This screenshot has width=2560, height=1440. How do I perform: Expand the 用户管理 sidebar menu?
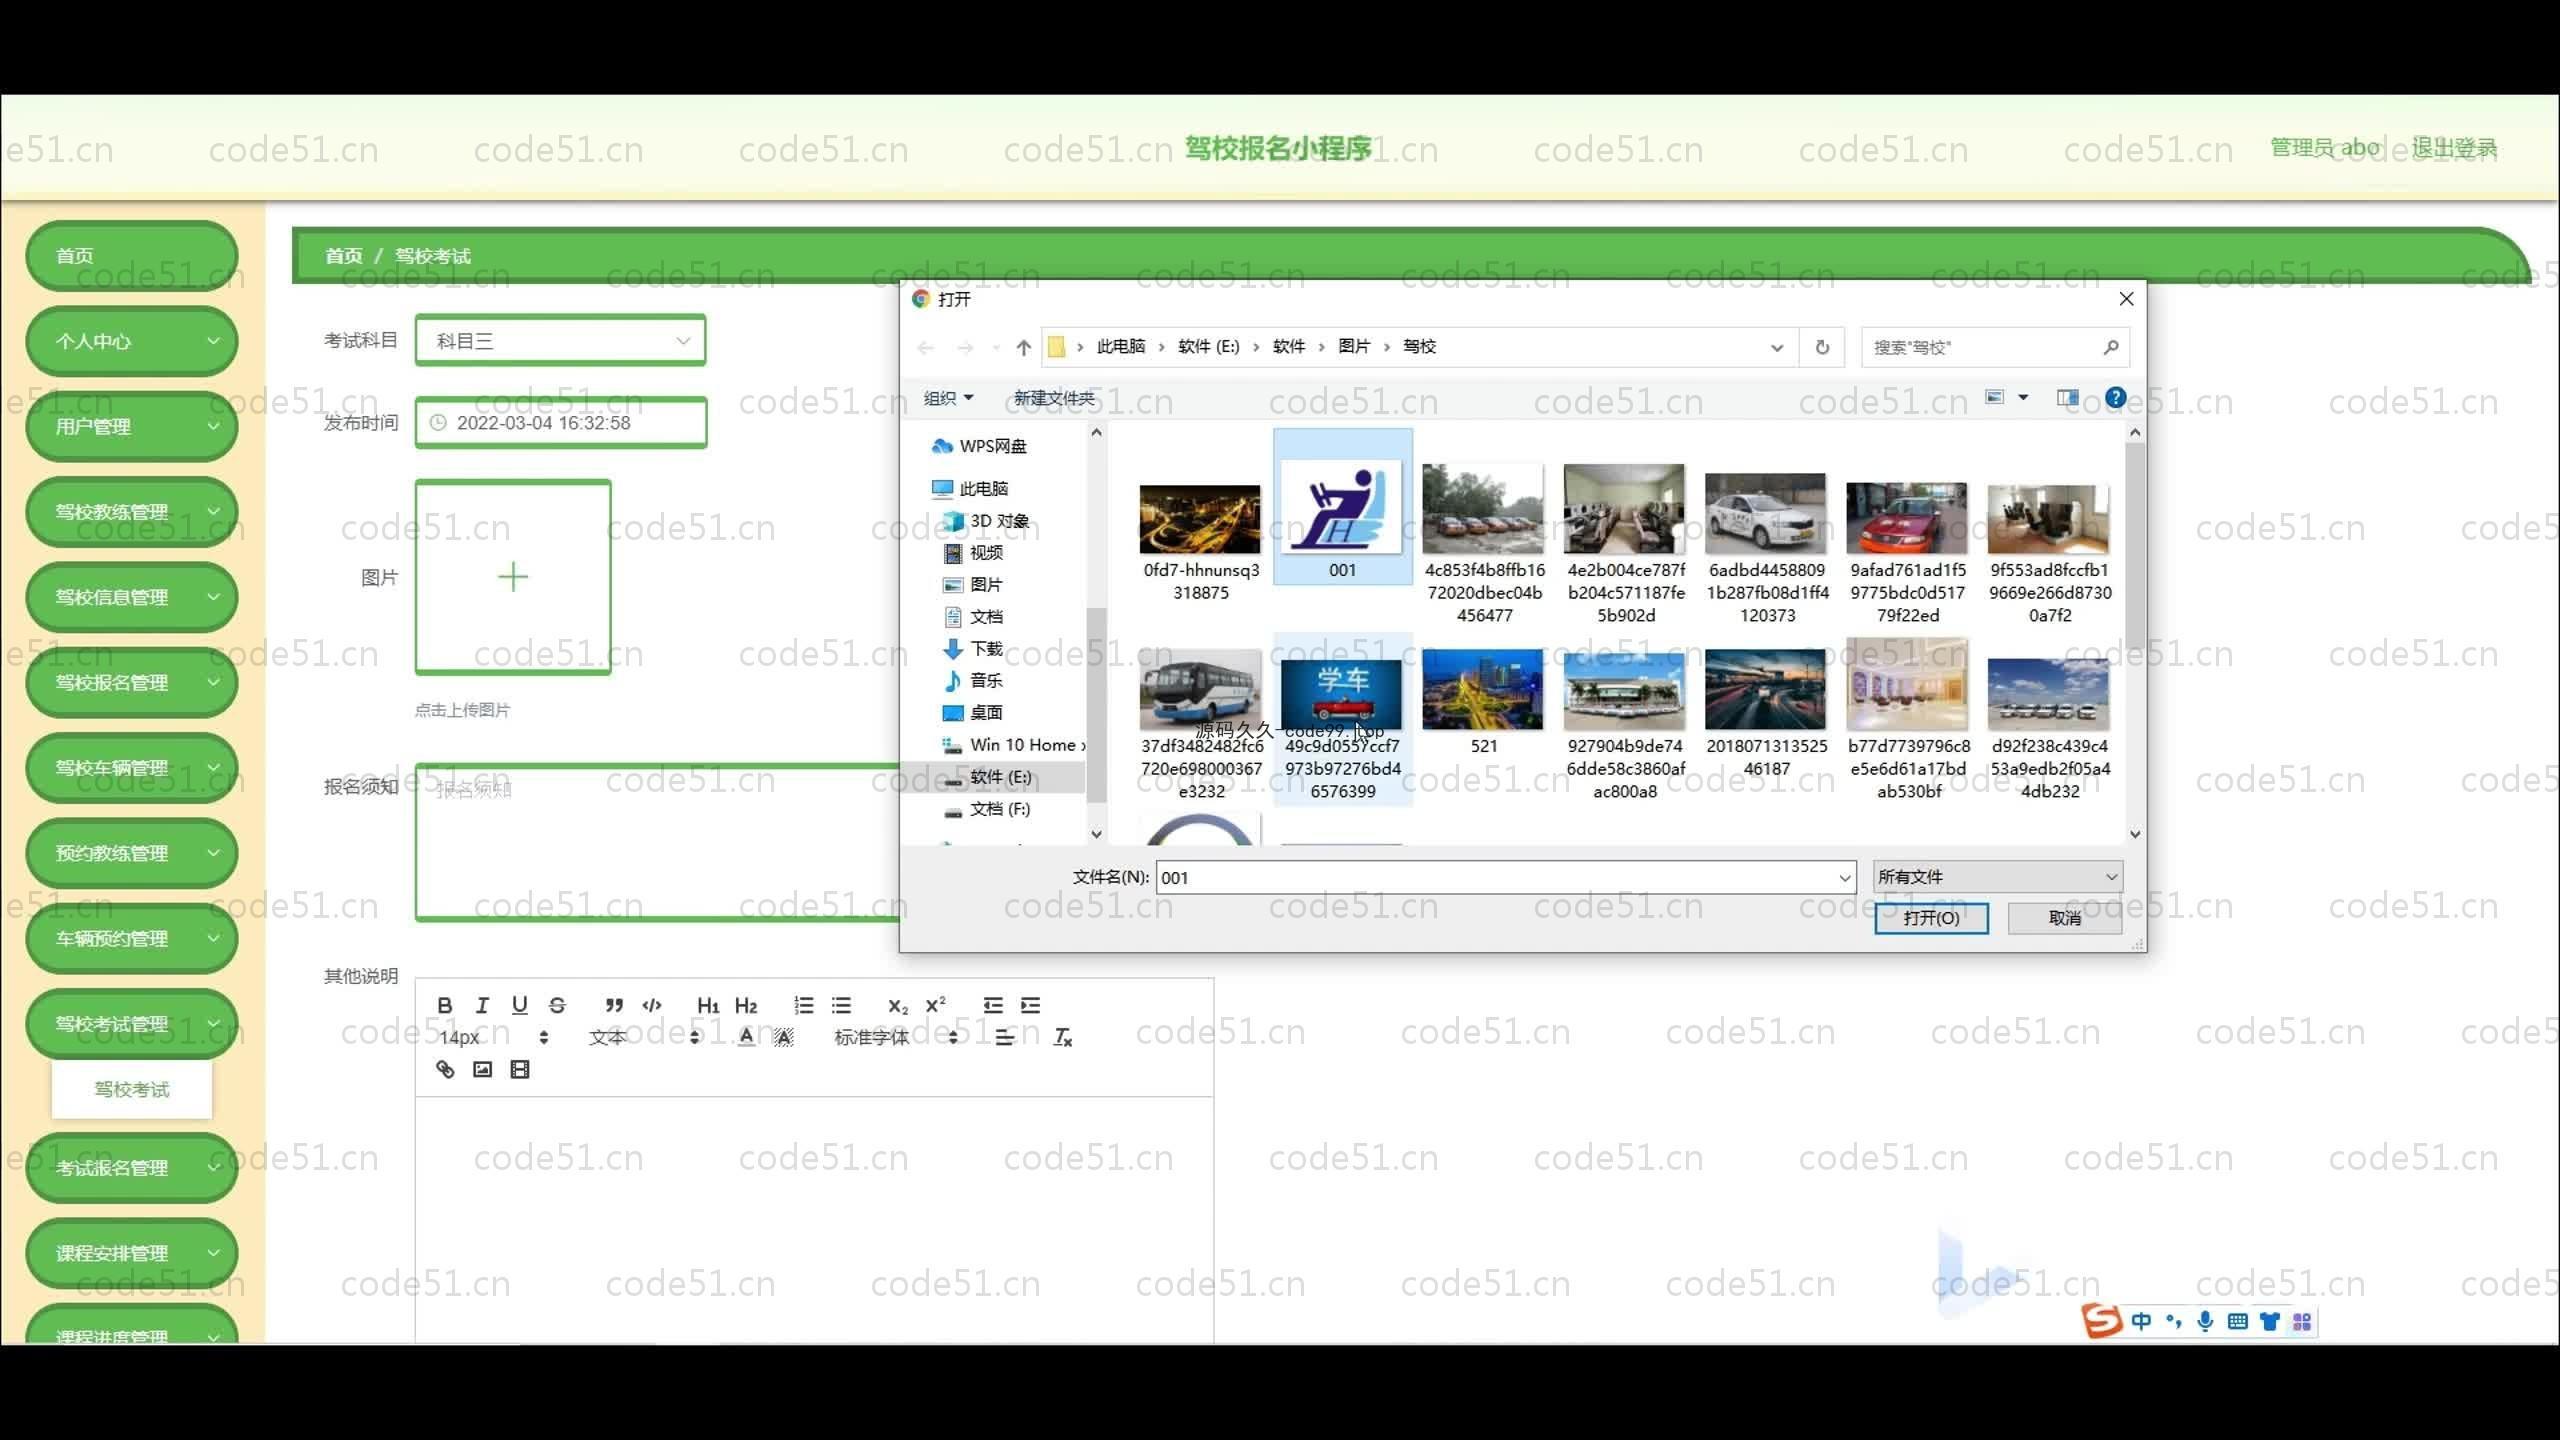[x=132, y=426]
